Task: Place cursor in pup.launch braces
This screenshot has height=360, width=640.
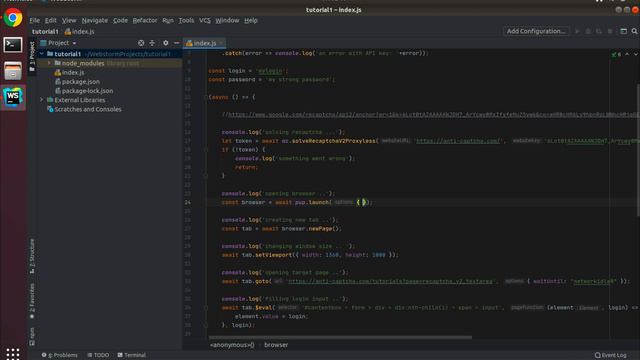Action: pos(361,202)
